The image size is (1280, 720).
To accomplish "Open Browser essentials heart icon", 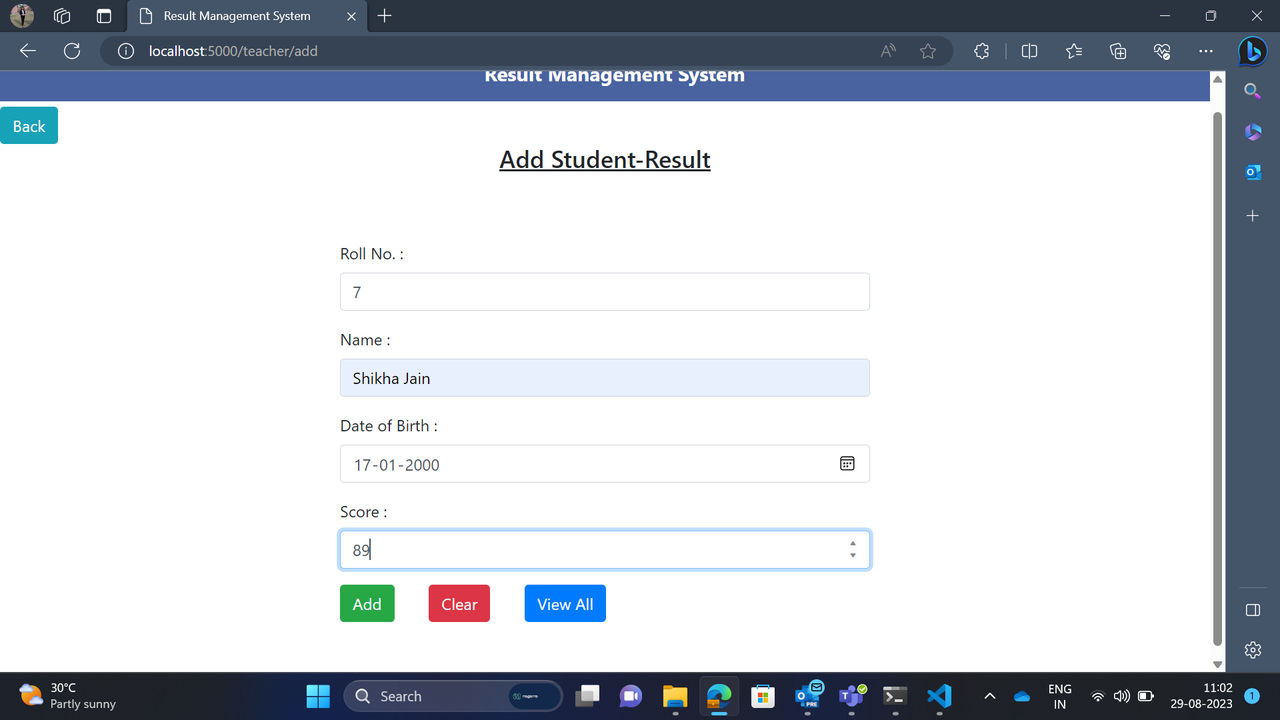I will coord(1161,50).
